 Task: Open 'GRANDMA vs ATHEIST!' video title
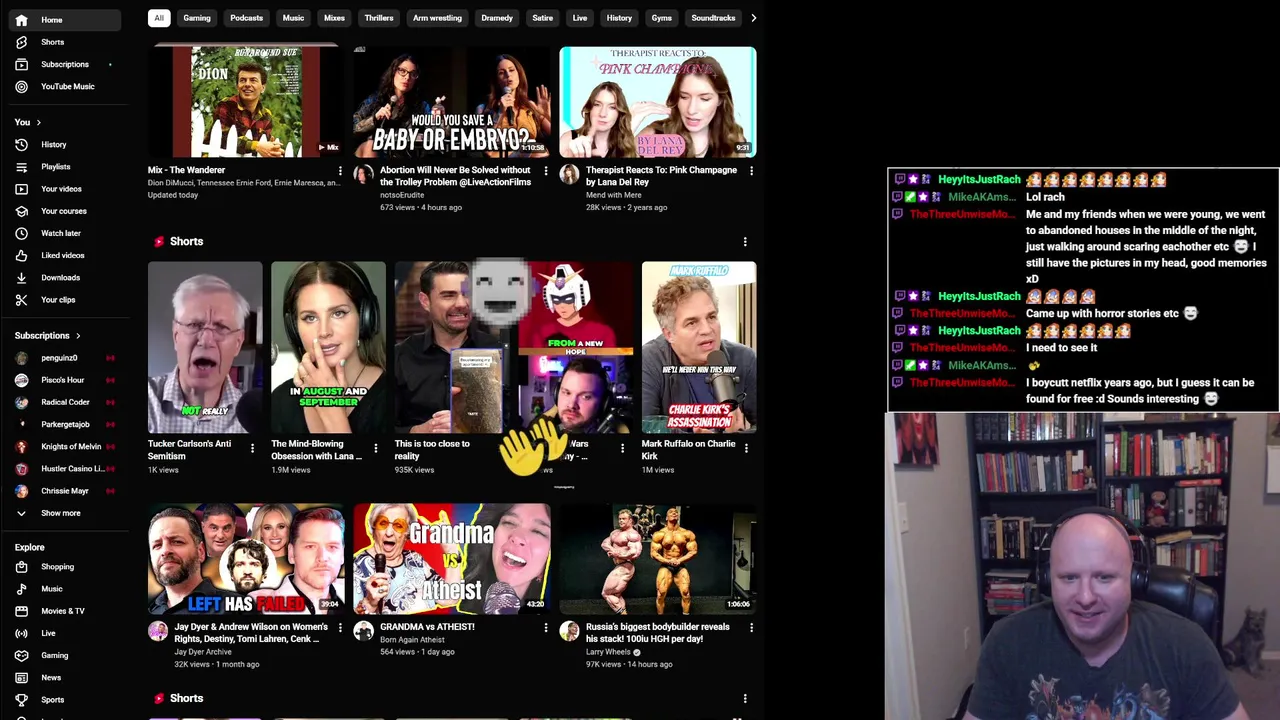427,627
